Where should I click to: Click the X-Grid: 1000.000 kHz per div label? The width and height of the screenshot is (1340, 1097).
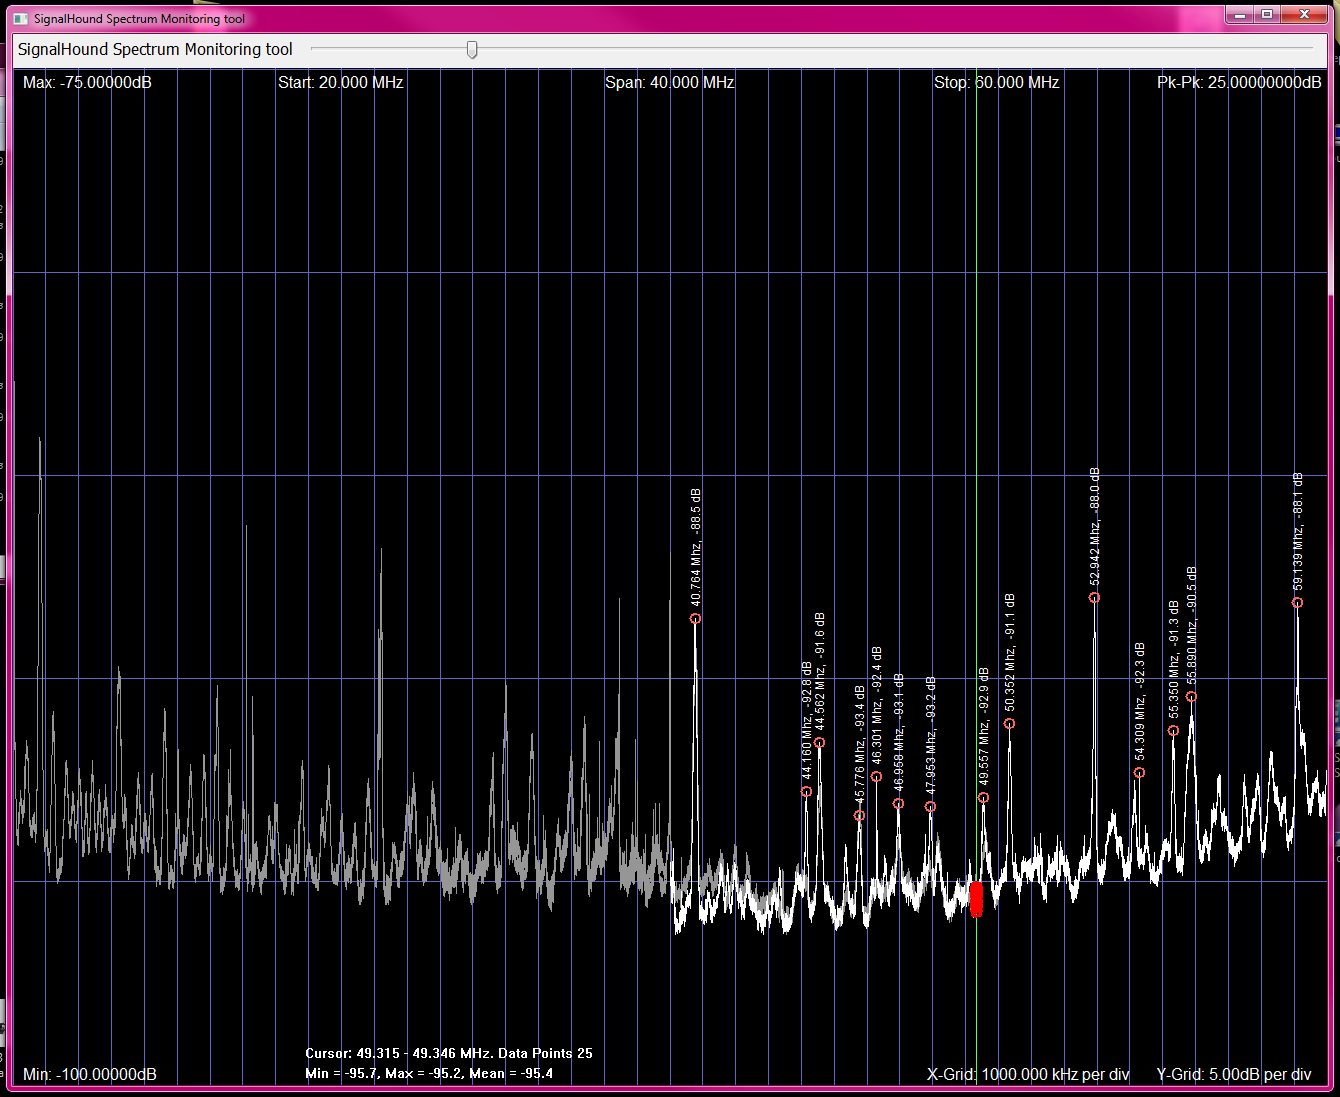tap(1028, 1074)
